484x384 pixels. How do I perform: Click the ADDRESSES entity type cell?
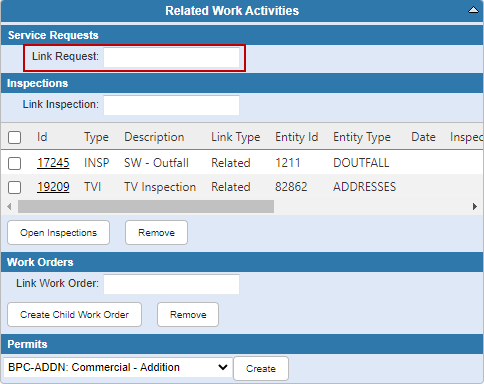click(x=365, y=187)
